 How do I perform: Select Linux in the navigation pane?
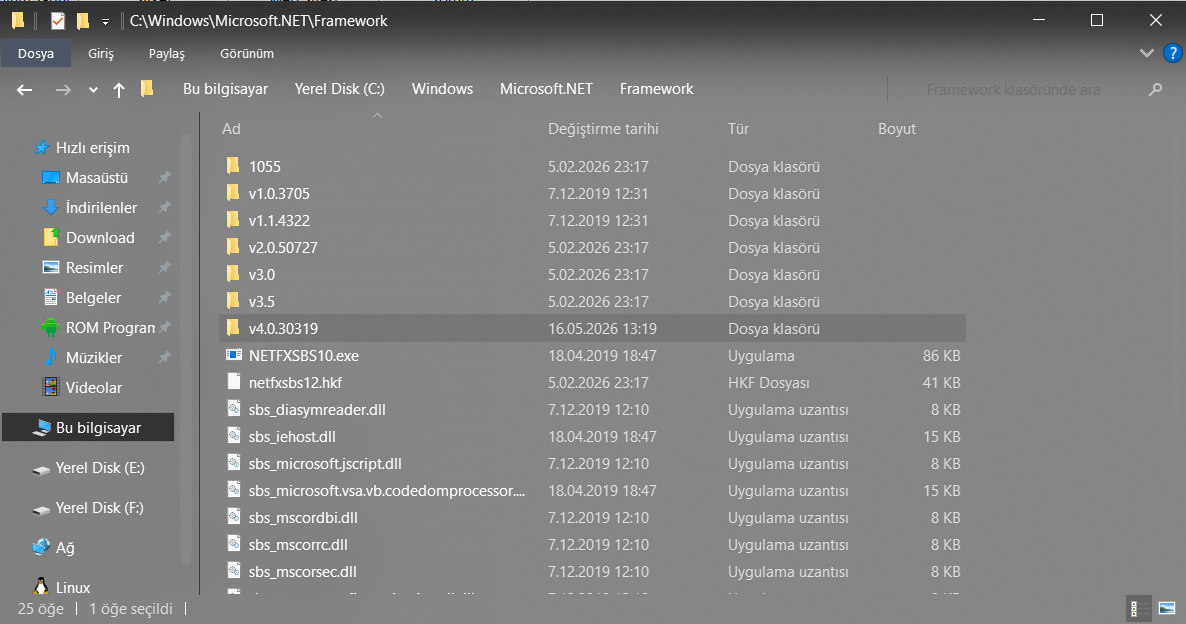click(x=73, y=588)
